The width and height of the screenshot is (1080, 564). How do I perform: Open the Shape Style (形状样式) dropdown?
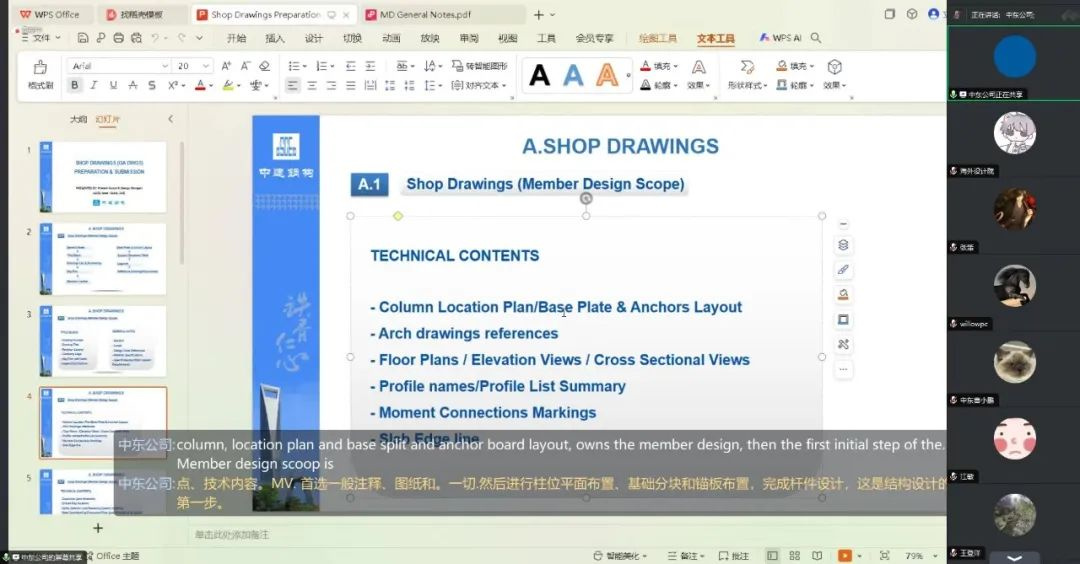click(x=747, y=85)
